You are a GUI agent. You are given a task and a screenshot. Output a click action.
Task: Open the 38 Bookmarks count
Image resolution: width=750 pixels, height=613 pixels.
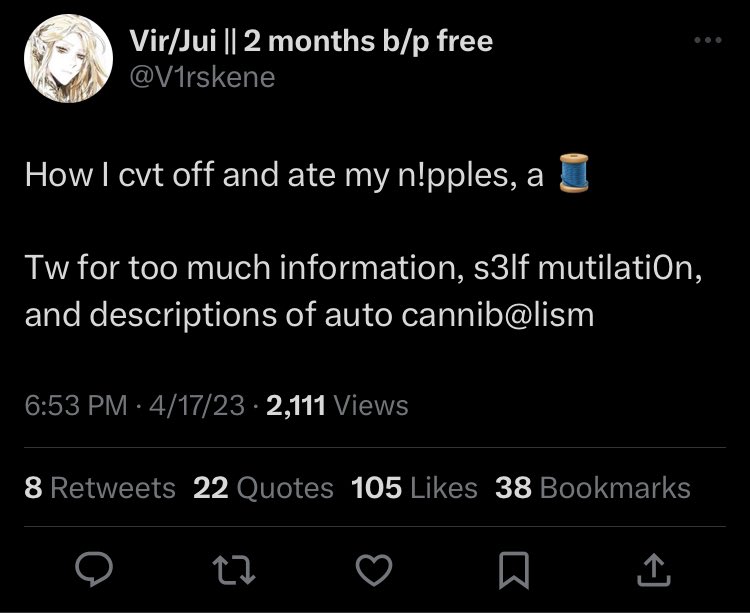pyautogui.click(x=593, y=488)
